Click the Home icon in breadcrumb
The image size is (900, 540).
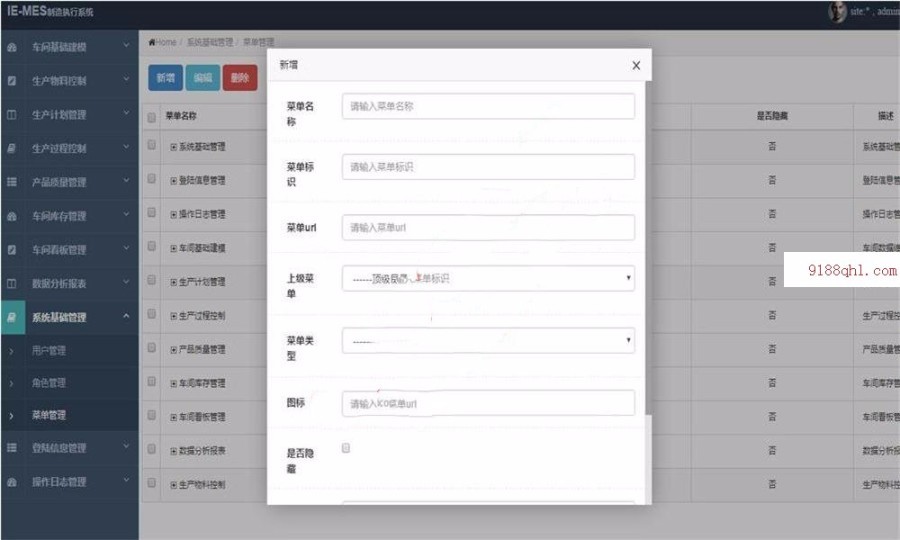point(152,42)
